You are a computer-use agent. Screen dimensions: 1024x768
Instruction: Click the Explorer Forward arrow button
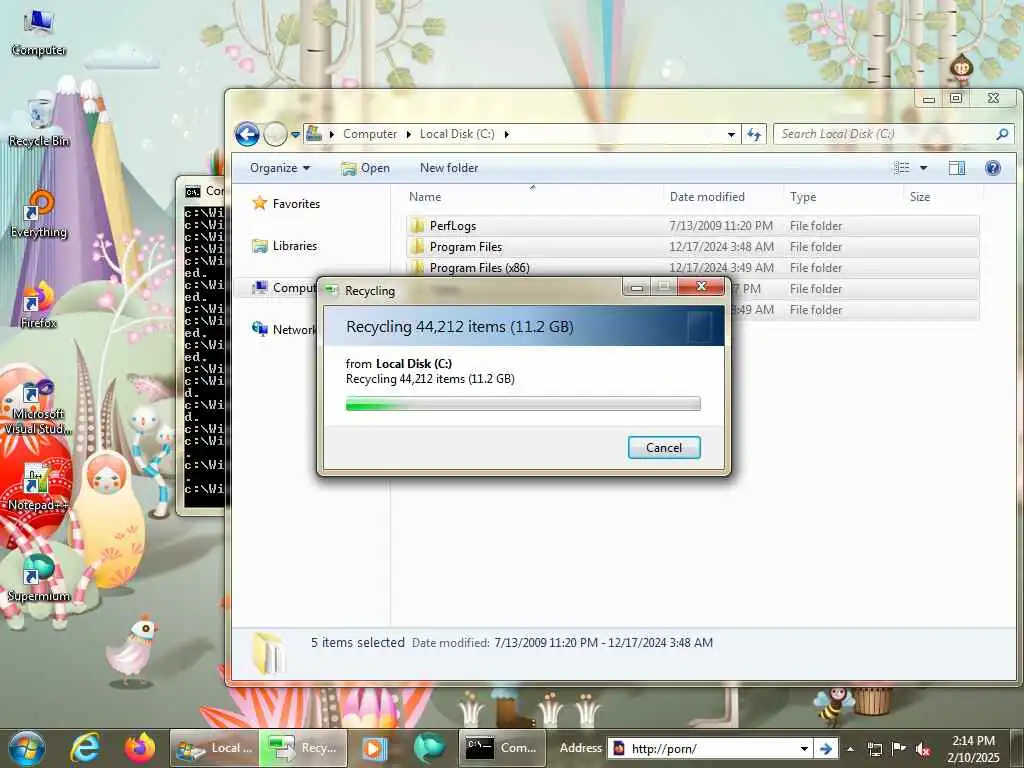click(276, 135)
